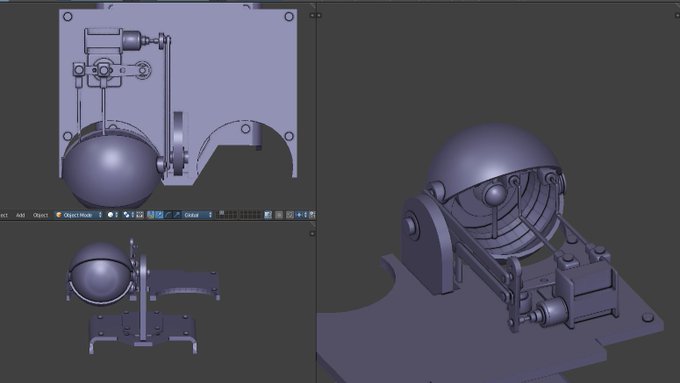Open the Add menu in viewport header
Screen dimensions: 680x383
click(20, 215)
